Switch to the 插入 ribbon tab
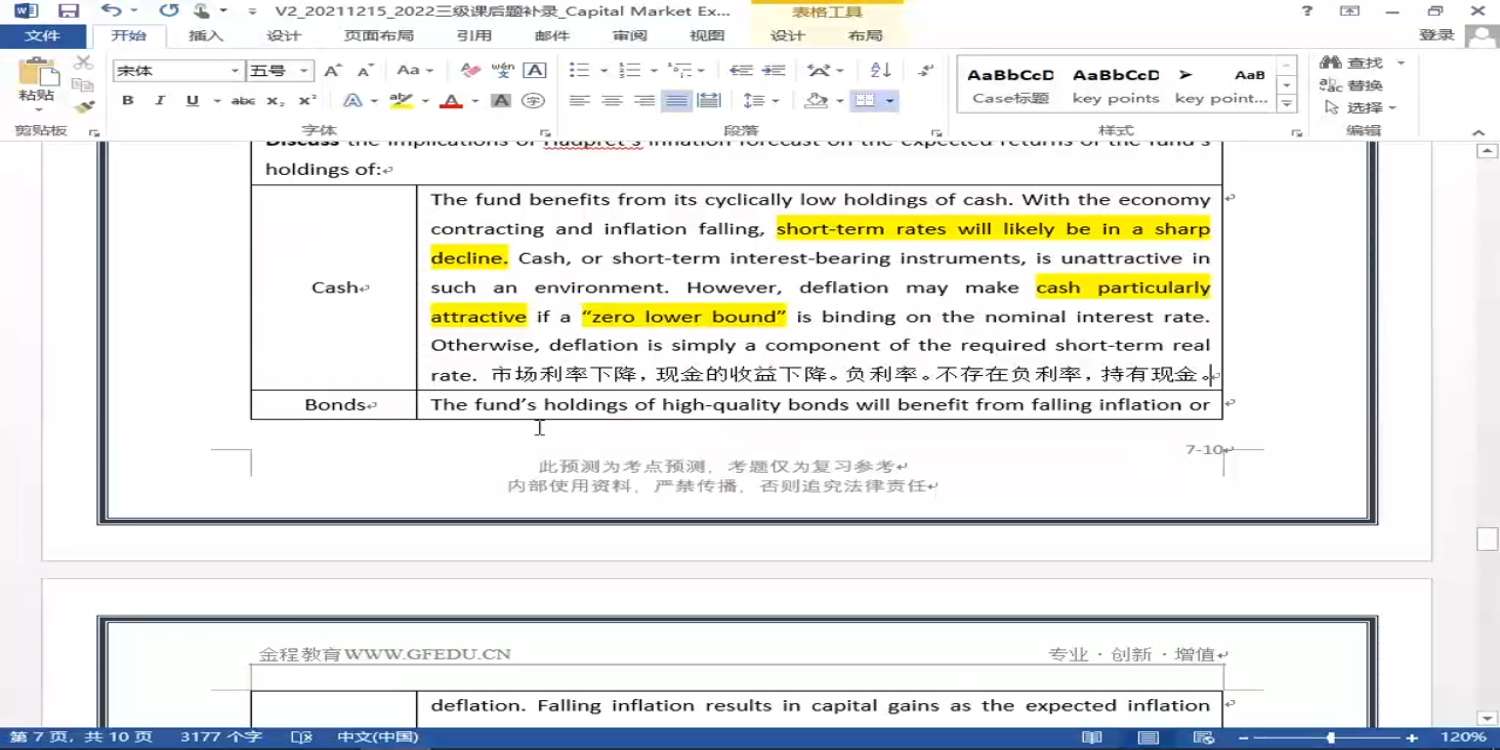1500x750 pixels. tap(206, 36)
